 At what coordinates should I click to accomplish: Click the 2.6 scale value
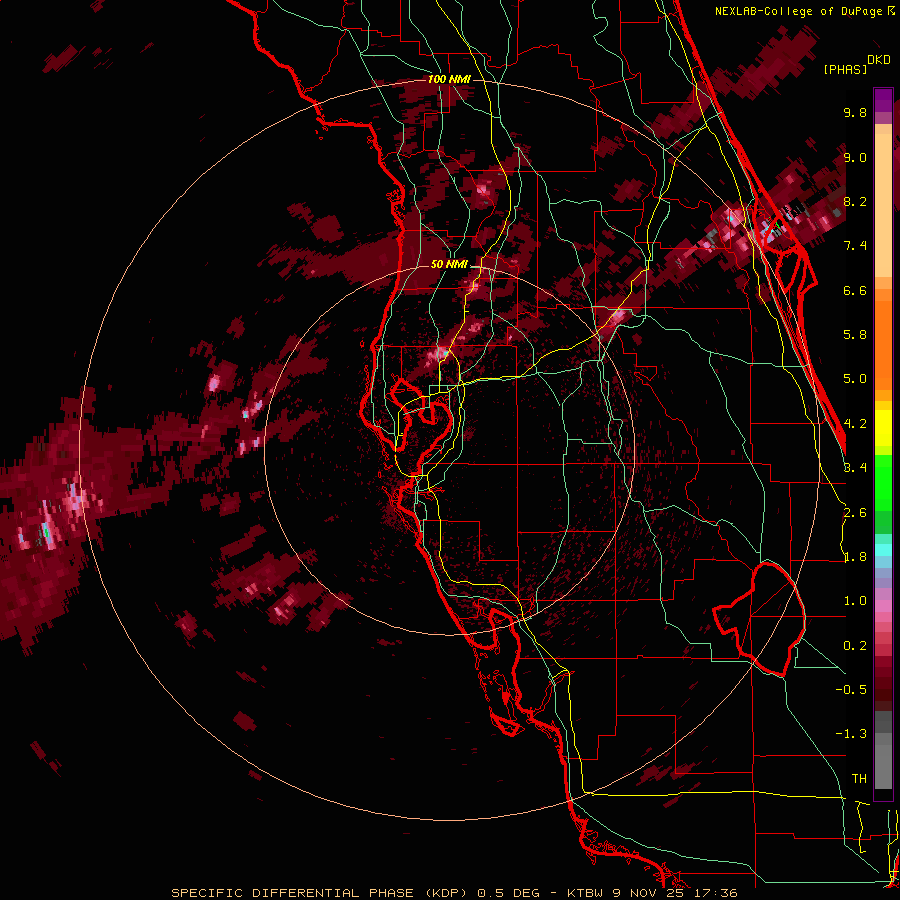(x=855, y=513)
